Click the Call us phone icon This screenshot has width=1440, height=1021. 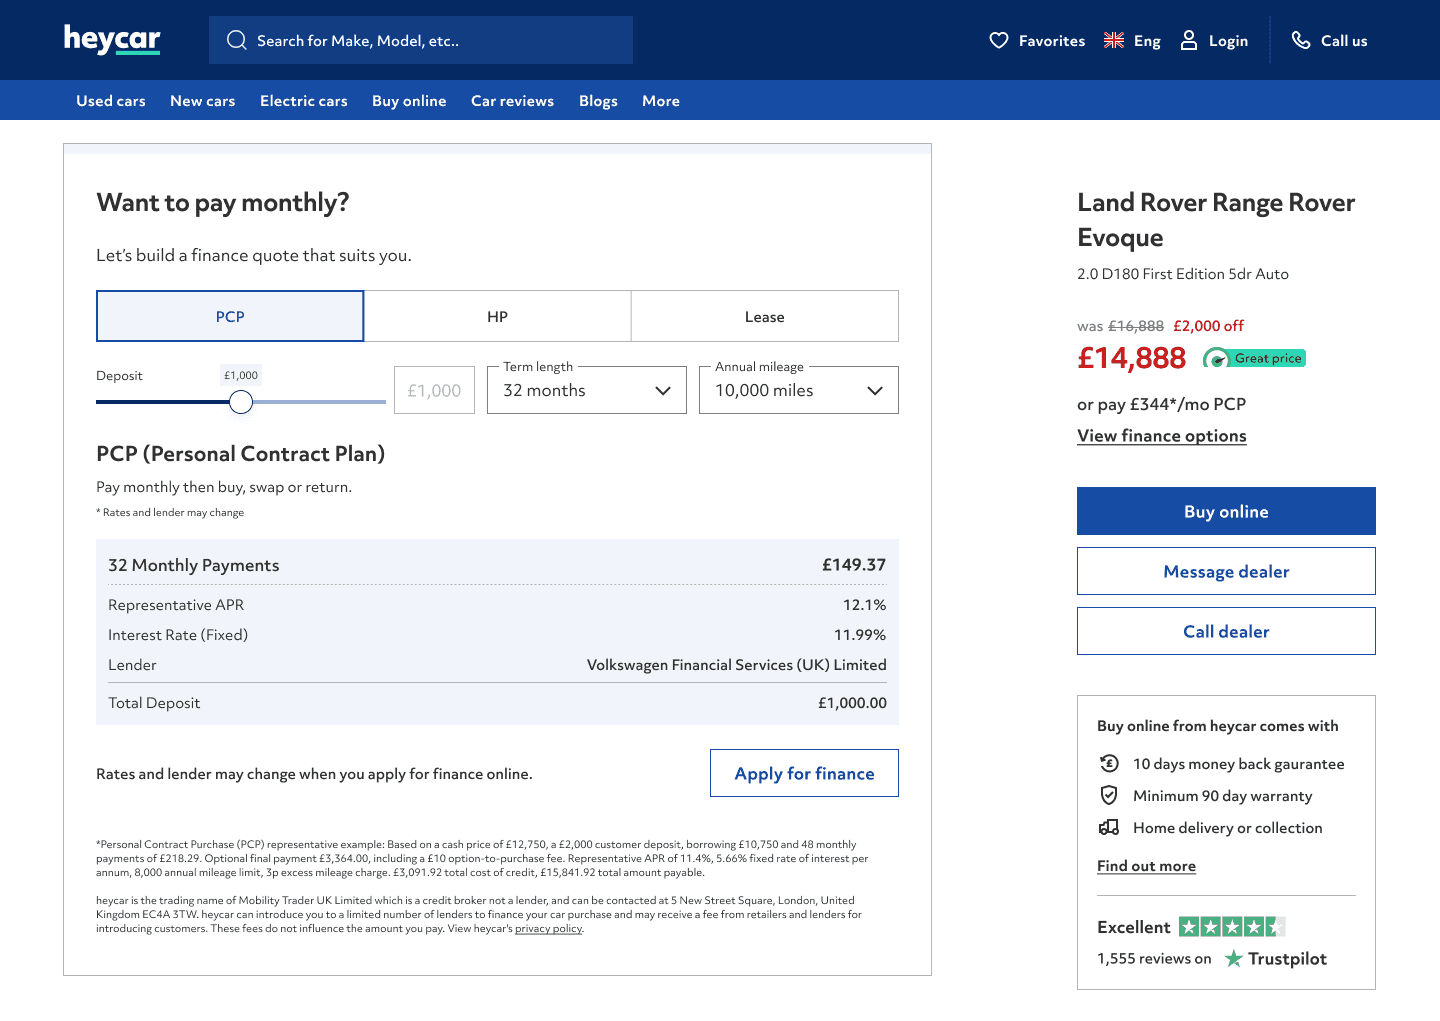coord(1301,40)
